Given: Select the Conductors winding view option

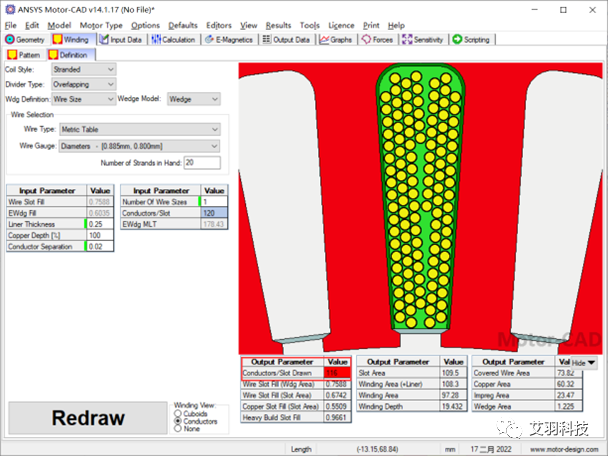Looking at the screenshot, I should [178, 421].
